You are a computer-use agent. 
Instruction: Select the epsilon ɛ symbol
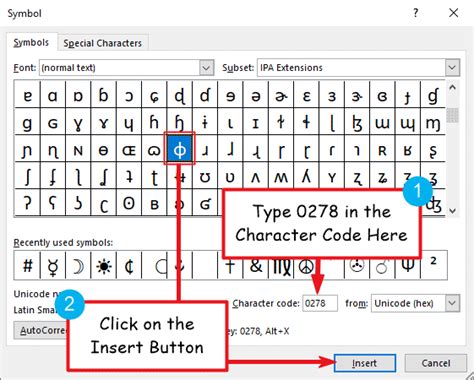pos(306,96)
